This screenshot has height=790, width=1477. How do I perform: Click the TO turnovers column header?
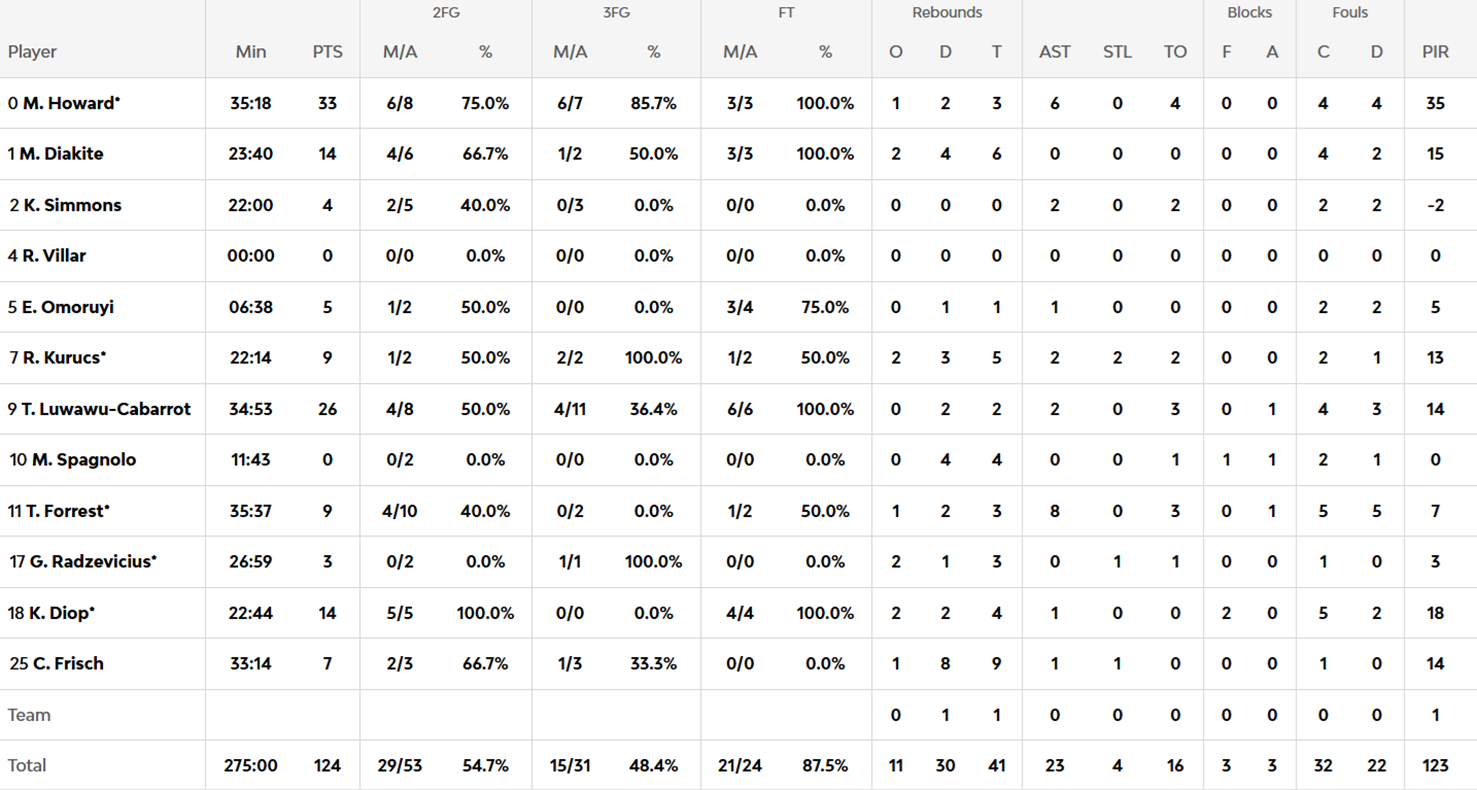[1175, 52]
